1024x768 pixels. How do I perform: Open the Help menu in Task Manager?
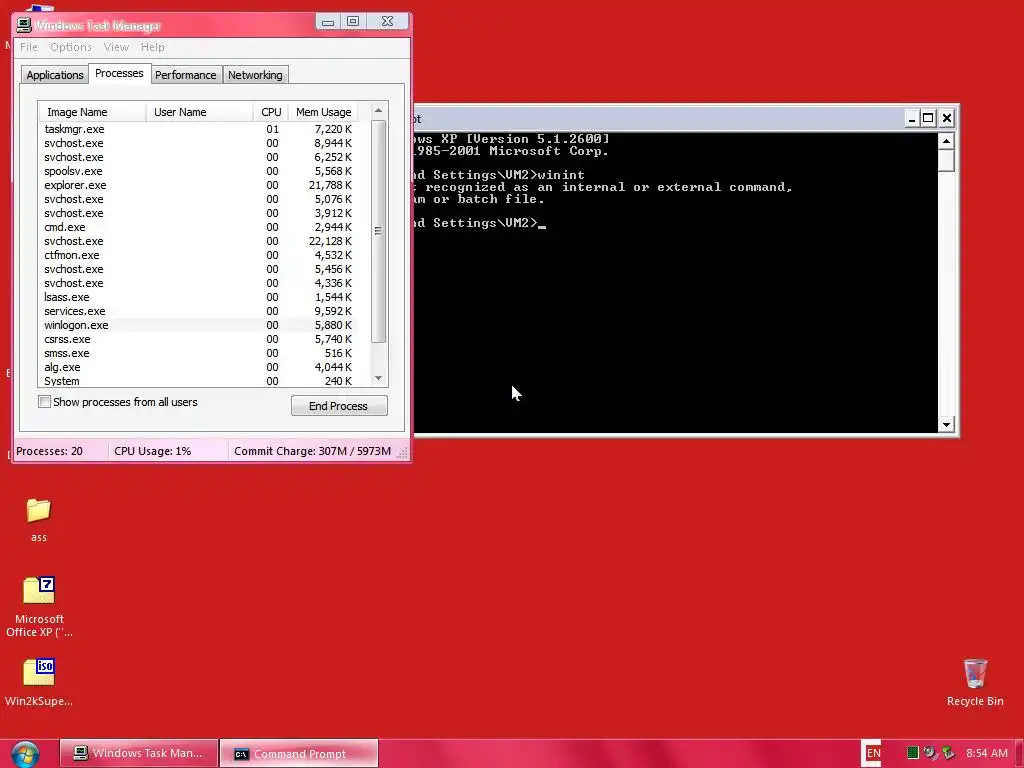(153, 47)
